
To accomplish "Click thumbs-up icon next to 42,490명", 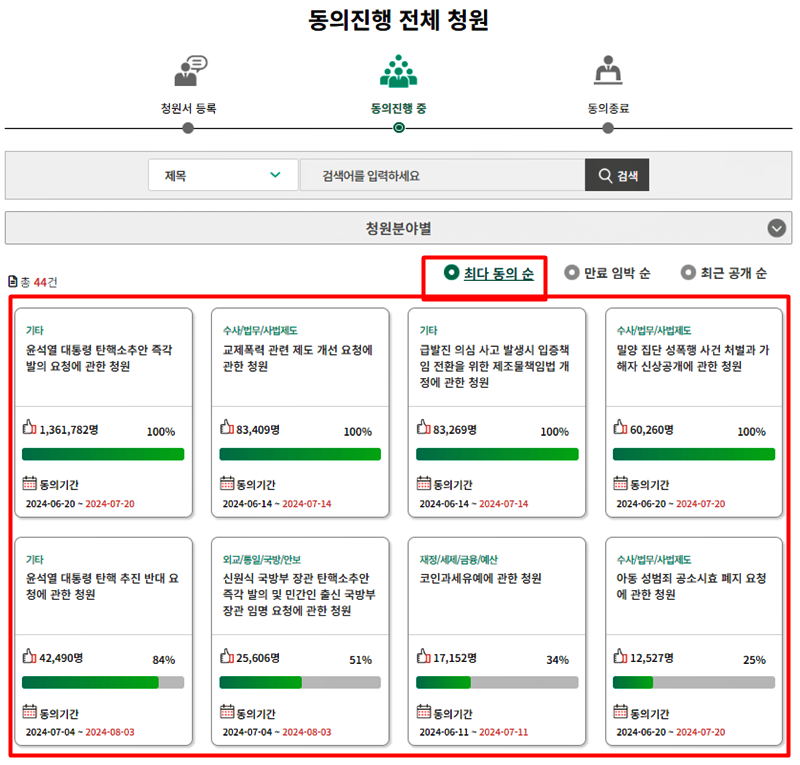I will pyautogui.click(x=30, y=656).
